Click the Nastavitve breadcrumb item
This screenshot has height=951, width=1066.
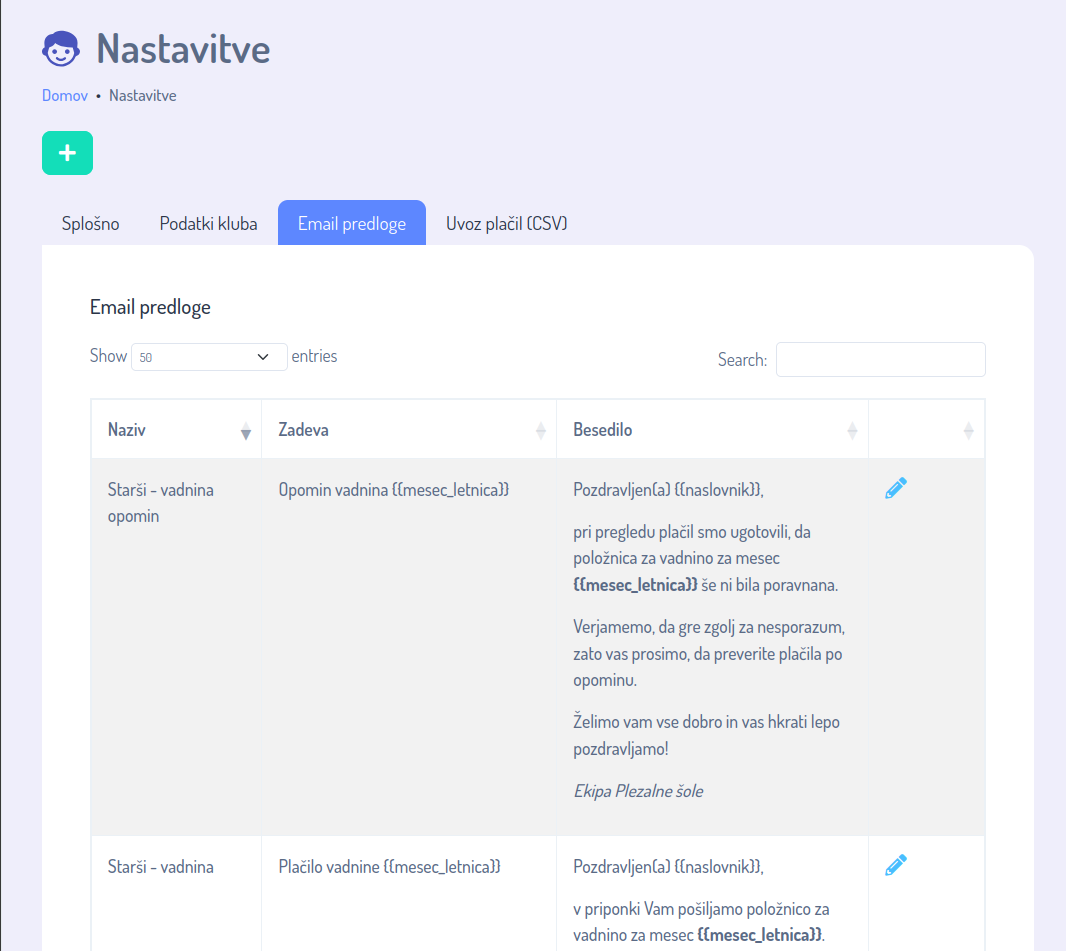pos(143,96)
